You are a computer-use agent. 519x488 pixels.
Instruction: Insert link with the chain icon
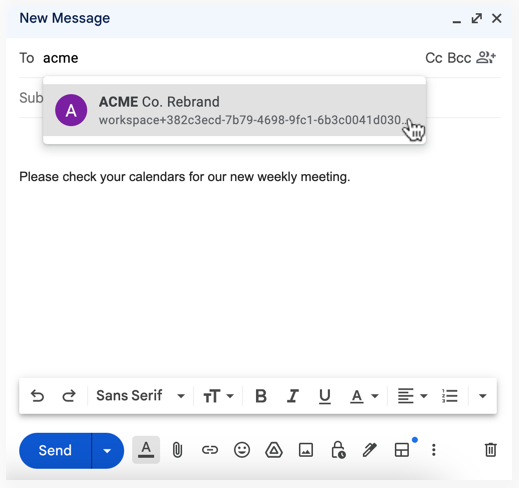pyautogui.click(x=210, y=450)
